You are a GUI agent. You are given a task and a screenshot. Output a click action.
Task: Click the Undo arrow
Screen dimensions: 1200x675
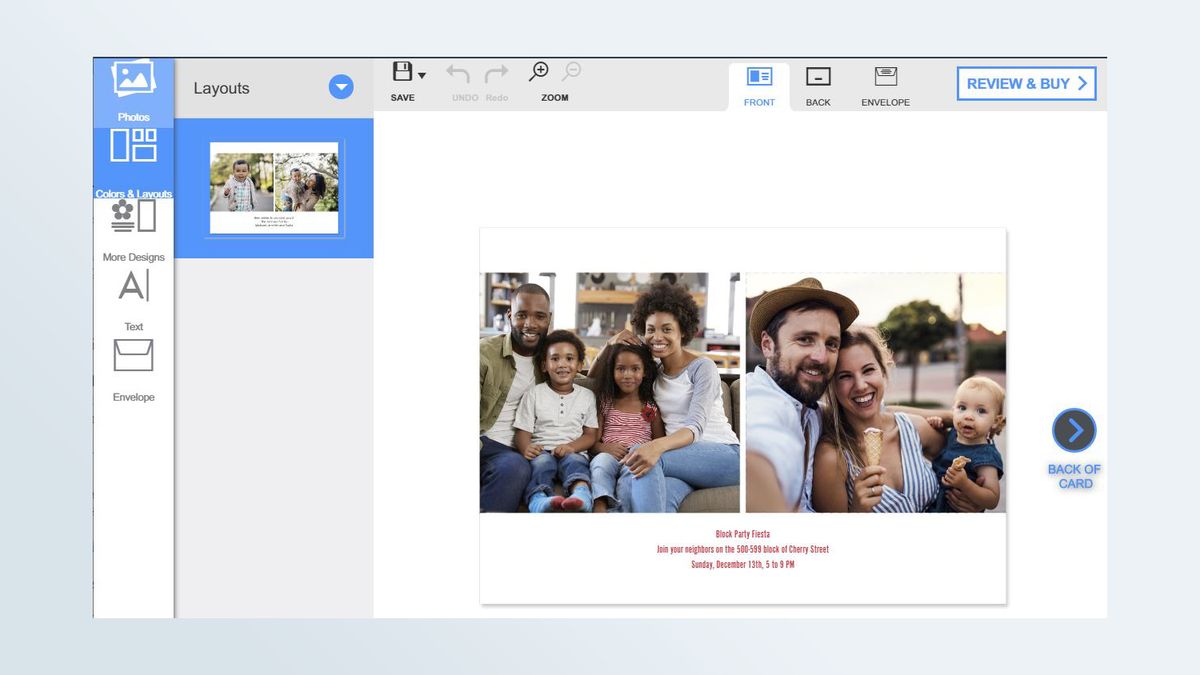point(459,75)
